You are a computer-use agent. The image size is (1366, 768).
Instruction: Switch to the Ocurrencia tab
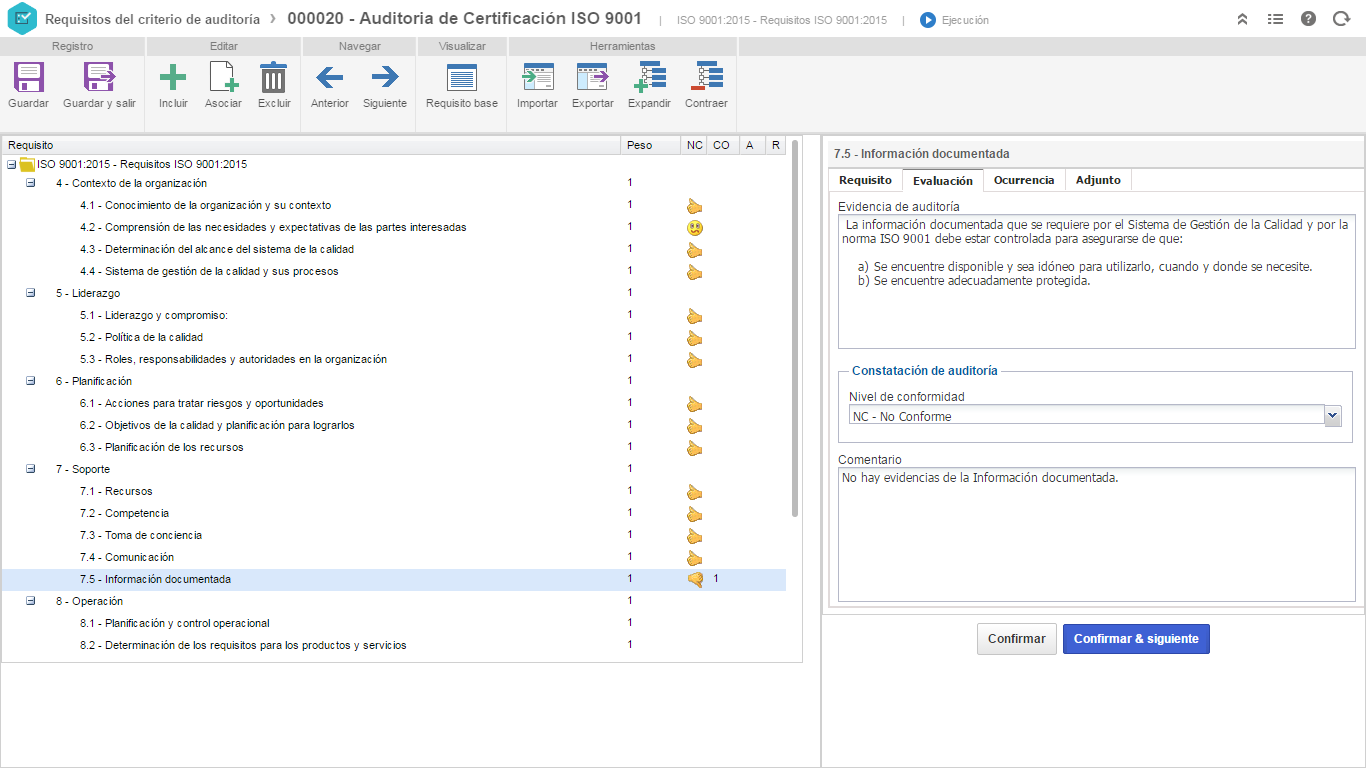[x=1024, y=180]
